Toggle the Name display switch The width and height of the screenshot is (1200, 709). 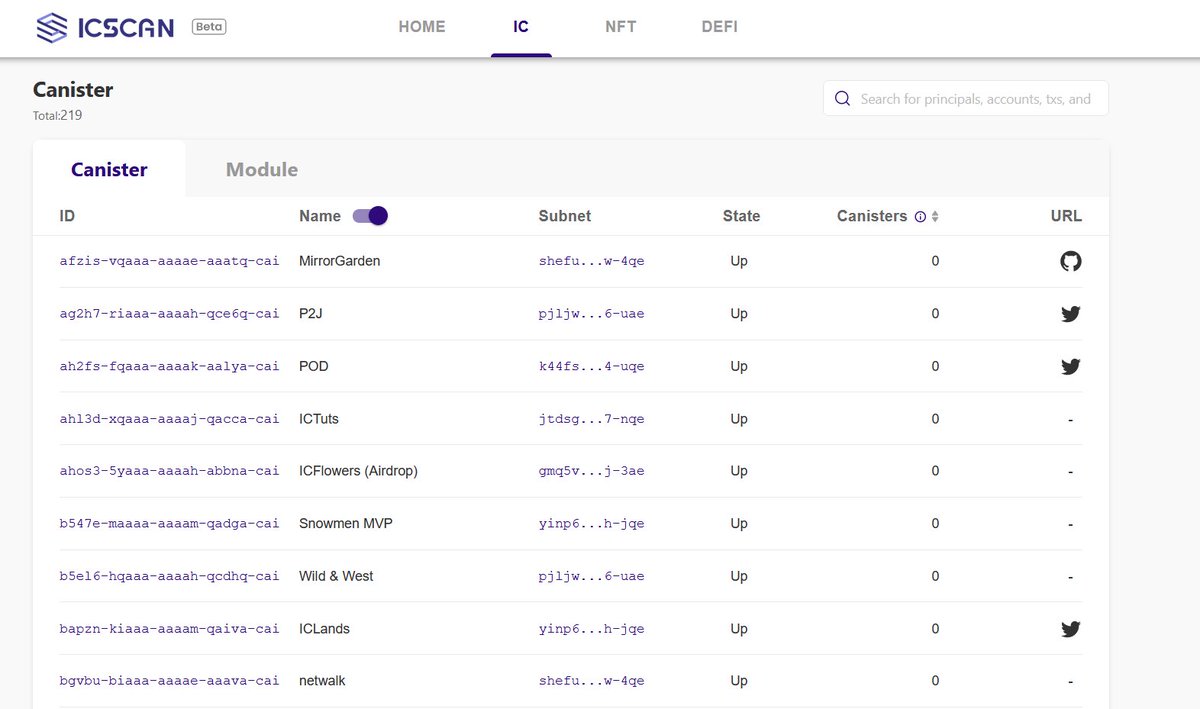click(370, 216)
